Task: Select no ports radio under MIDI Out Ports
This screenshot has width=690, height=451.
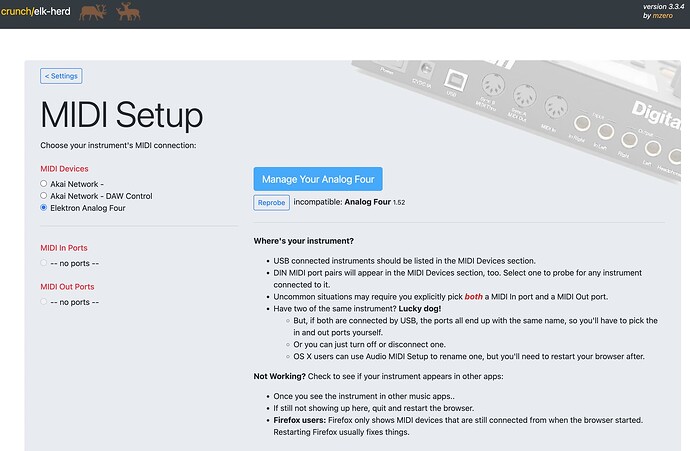Action: [x=44, y=301]
